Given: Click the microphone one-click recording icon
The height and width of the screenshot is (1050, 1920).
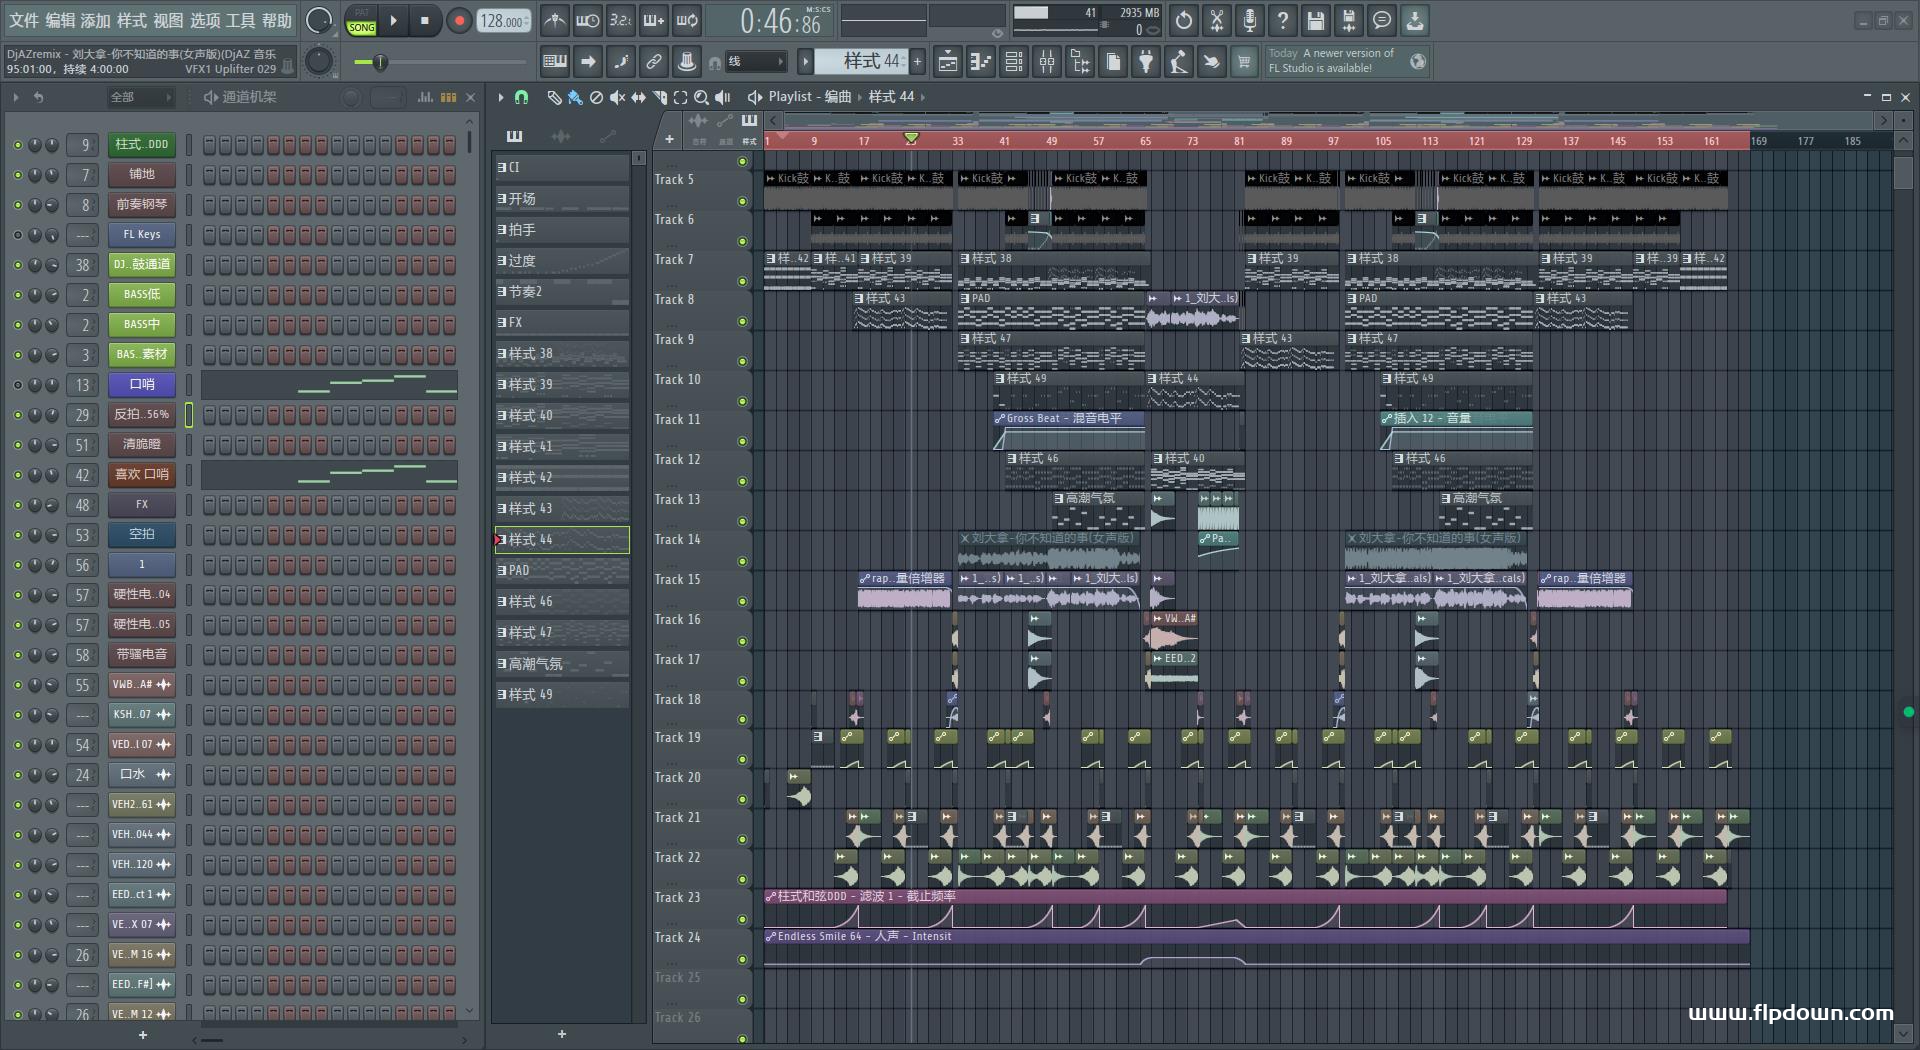Looking at the screenshot, I should point(1249,20).
